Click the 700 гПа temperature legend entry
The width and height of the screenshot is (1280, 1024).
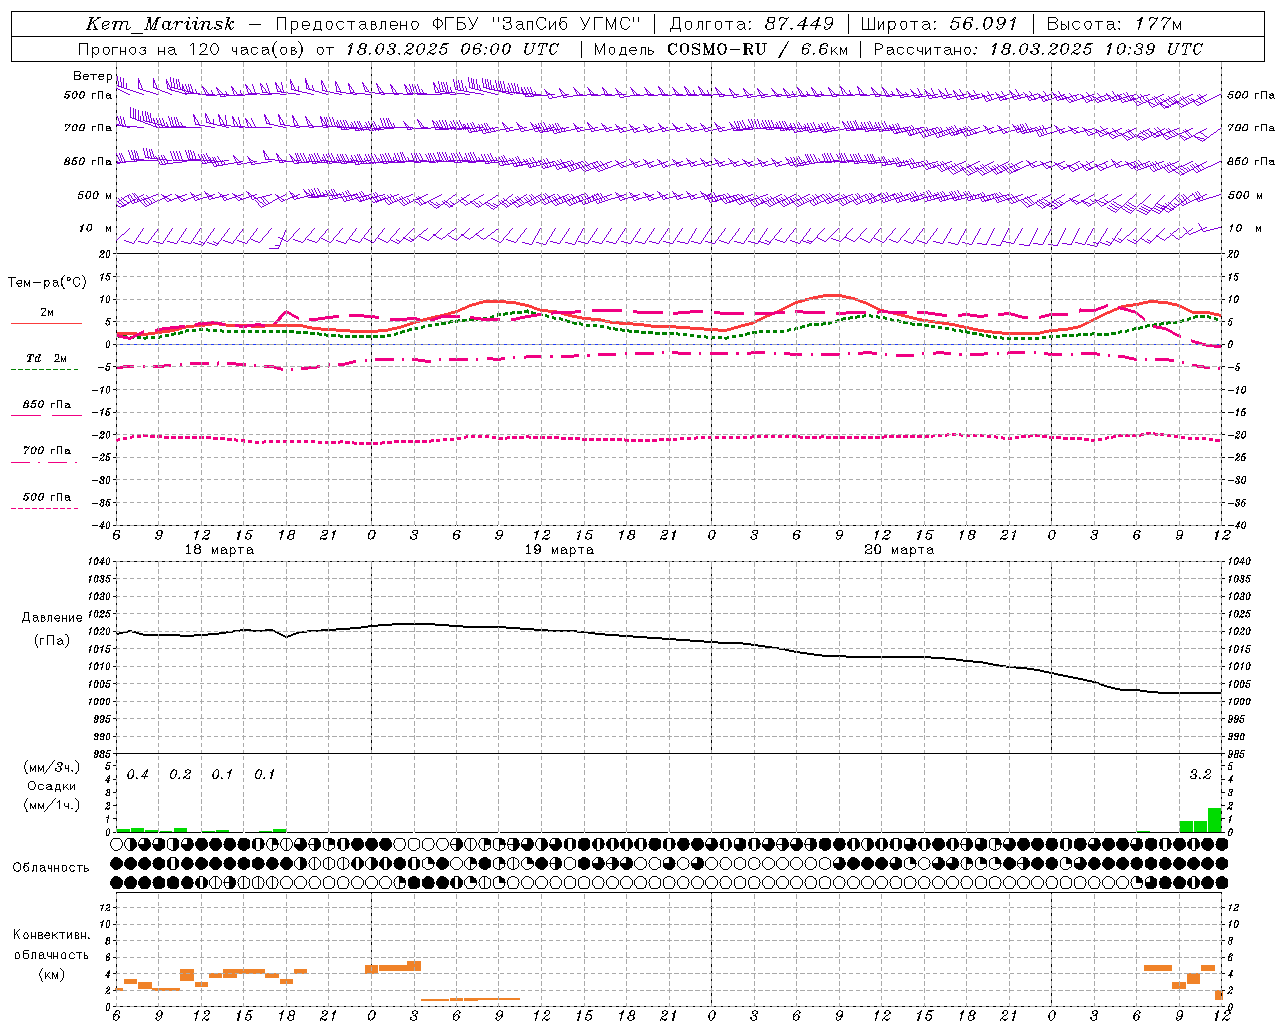[47, 450]
